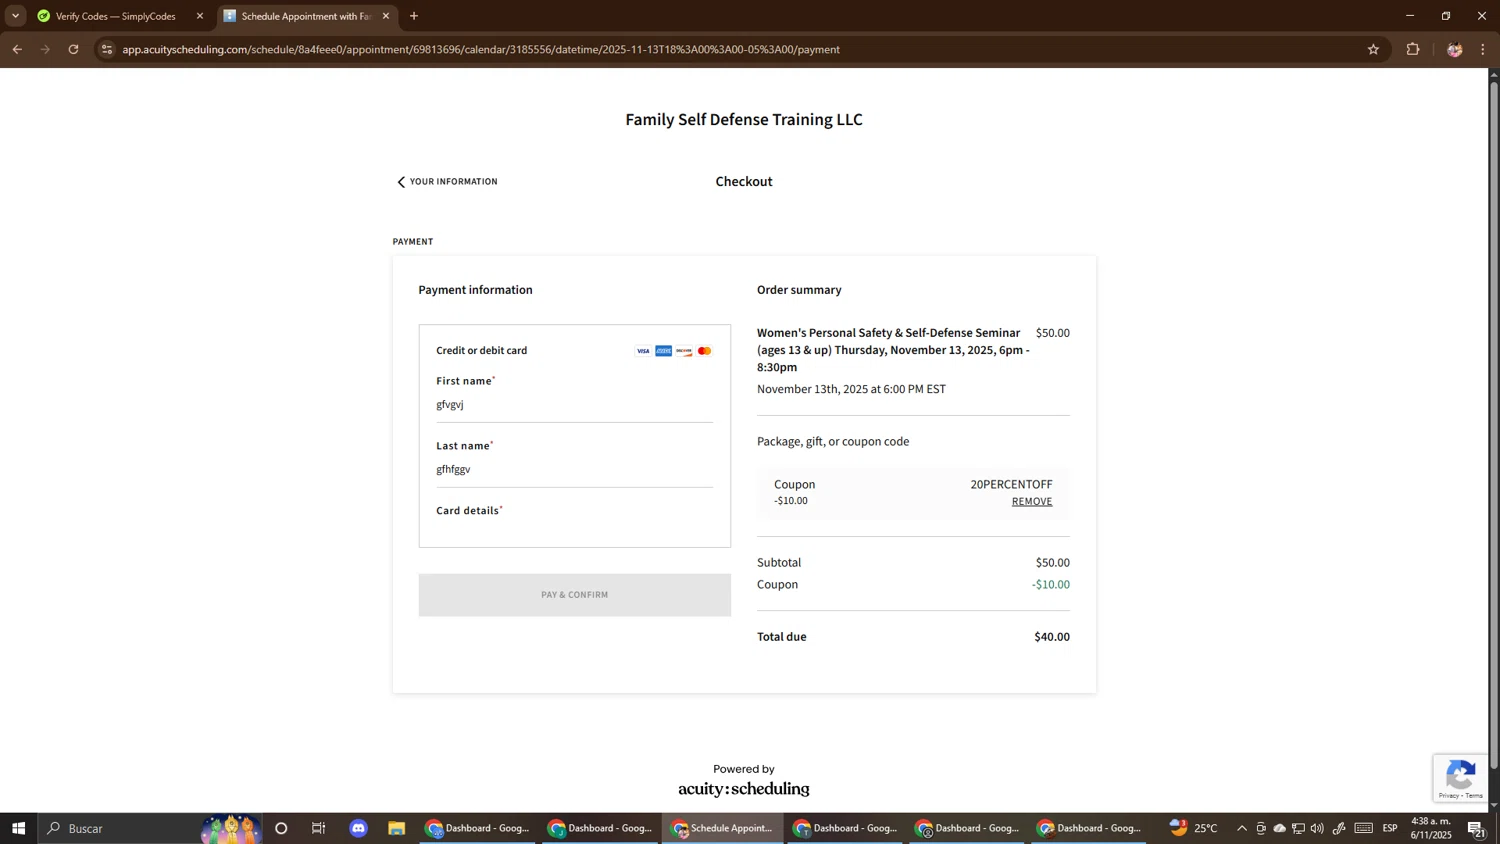1500x844 pixels.
Task: Edit the Last name field
Action: (574, 470)
